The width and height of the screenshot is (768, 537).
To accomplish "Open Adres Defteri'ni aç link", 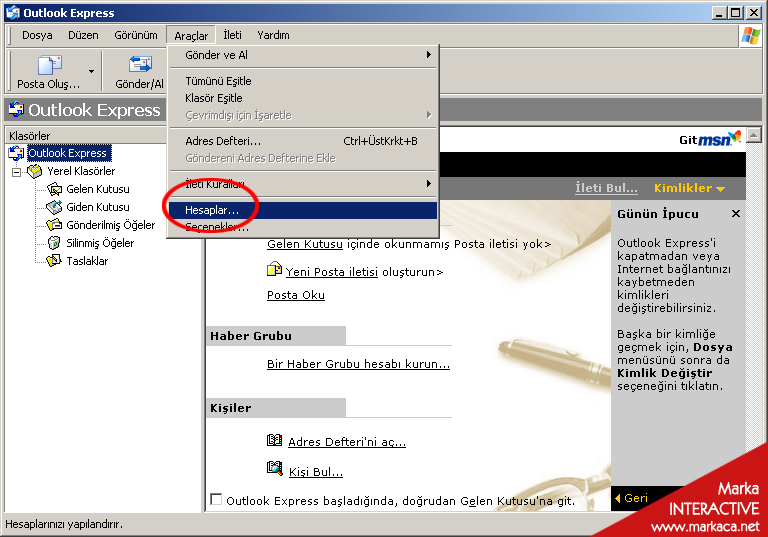I will [x=347, y=442].
